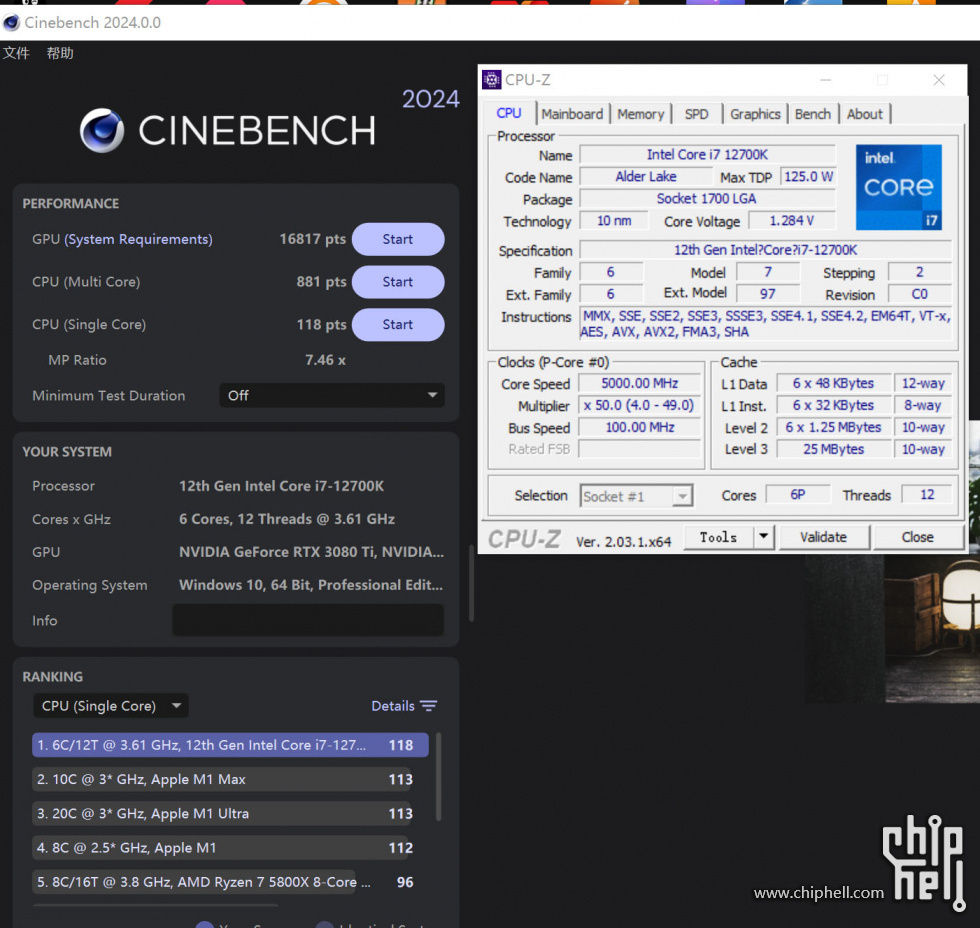This screenshot has height=928, width=980.
Task: Click the Package value Socket 1700 LGA
Action: pyautogui.click(x=708, y=199)
